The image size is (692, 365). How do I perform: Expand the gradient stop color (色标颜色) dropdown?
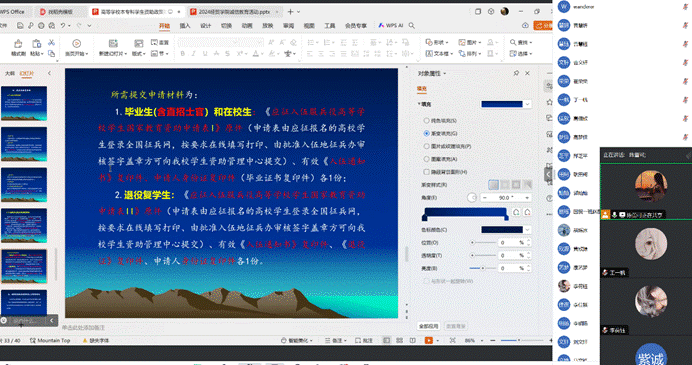tap(506, 230)
